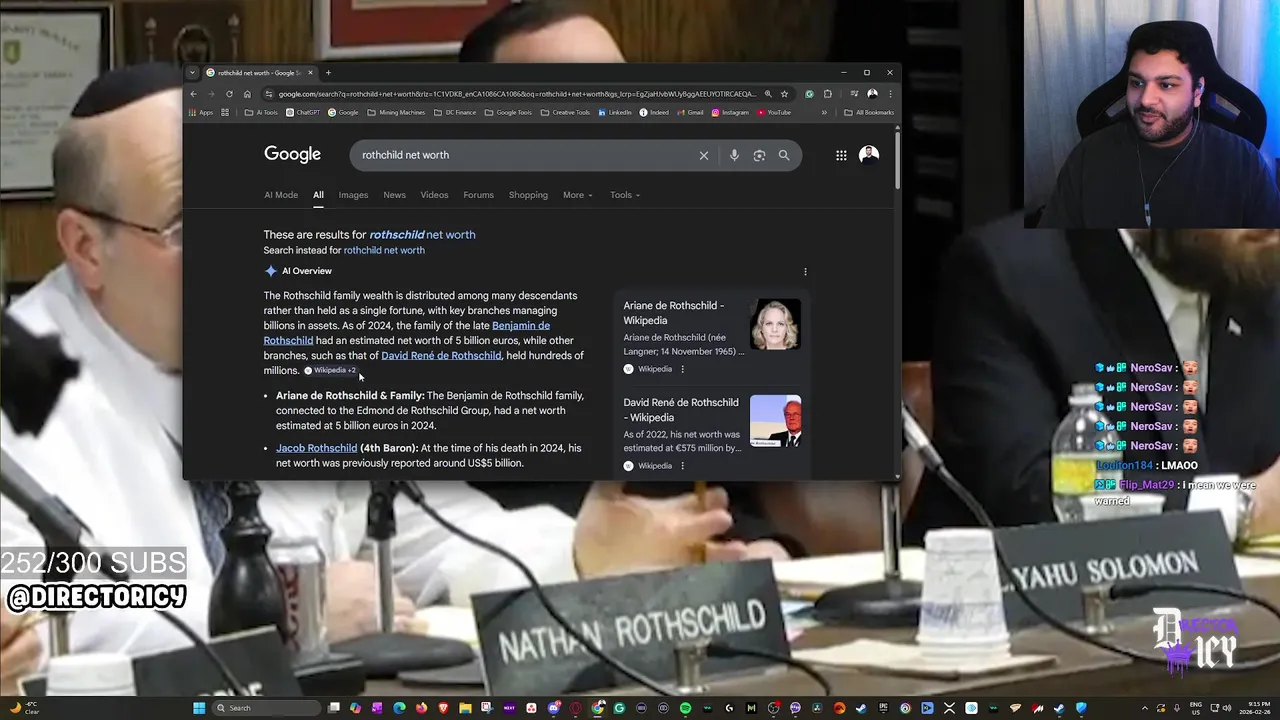
Task: Open the Google apps grid
Action: click(x=841, y=155)
